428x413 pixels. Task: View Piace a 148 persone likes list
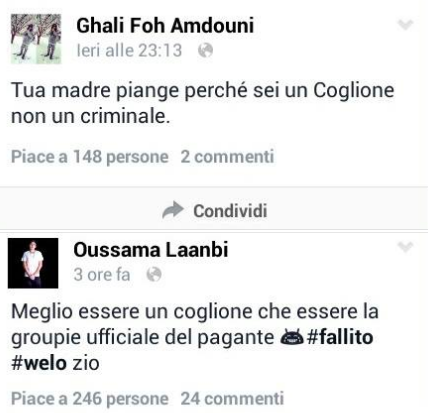coord(90,157)
